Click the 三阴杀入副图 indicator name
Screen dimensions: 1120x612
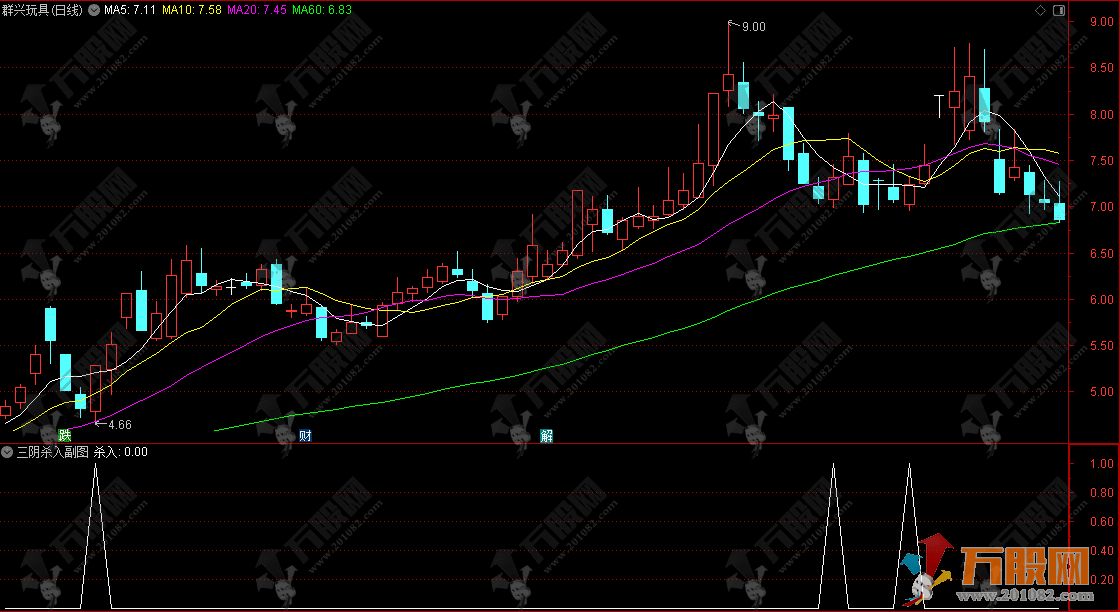(x=53, y=452)
